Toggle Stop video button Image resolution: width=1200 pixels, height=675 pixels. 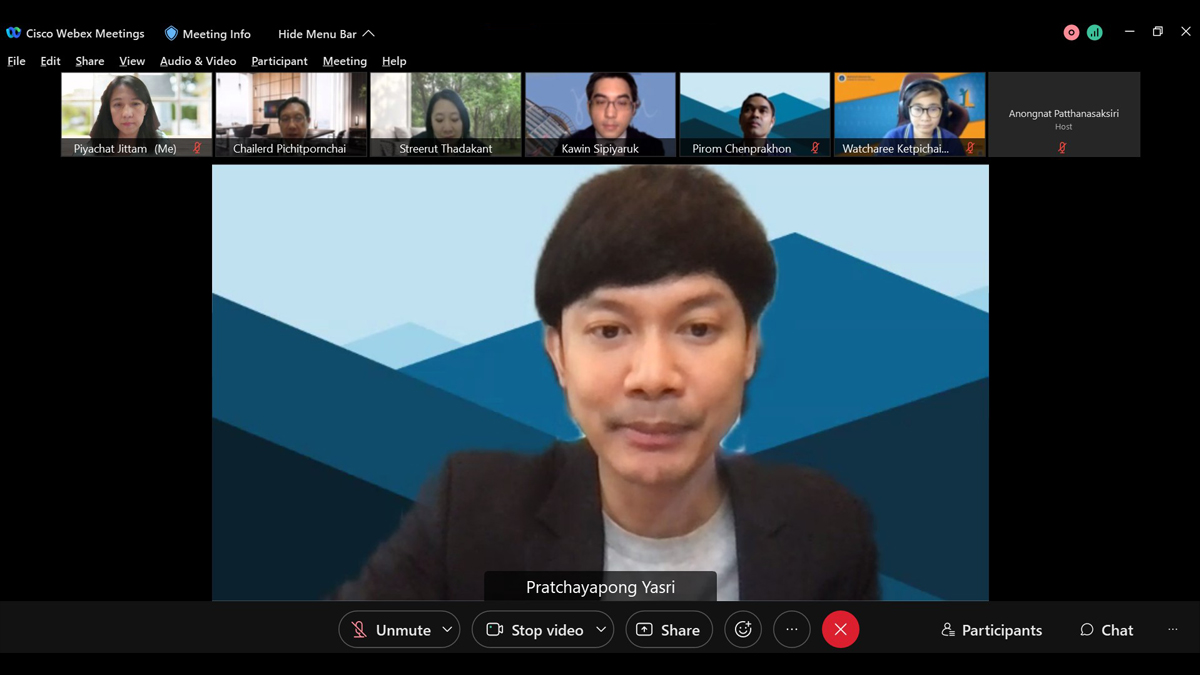pos(535,630)
